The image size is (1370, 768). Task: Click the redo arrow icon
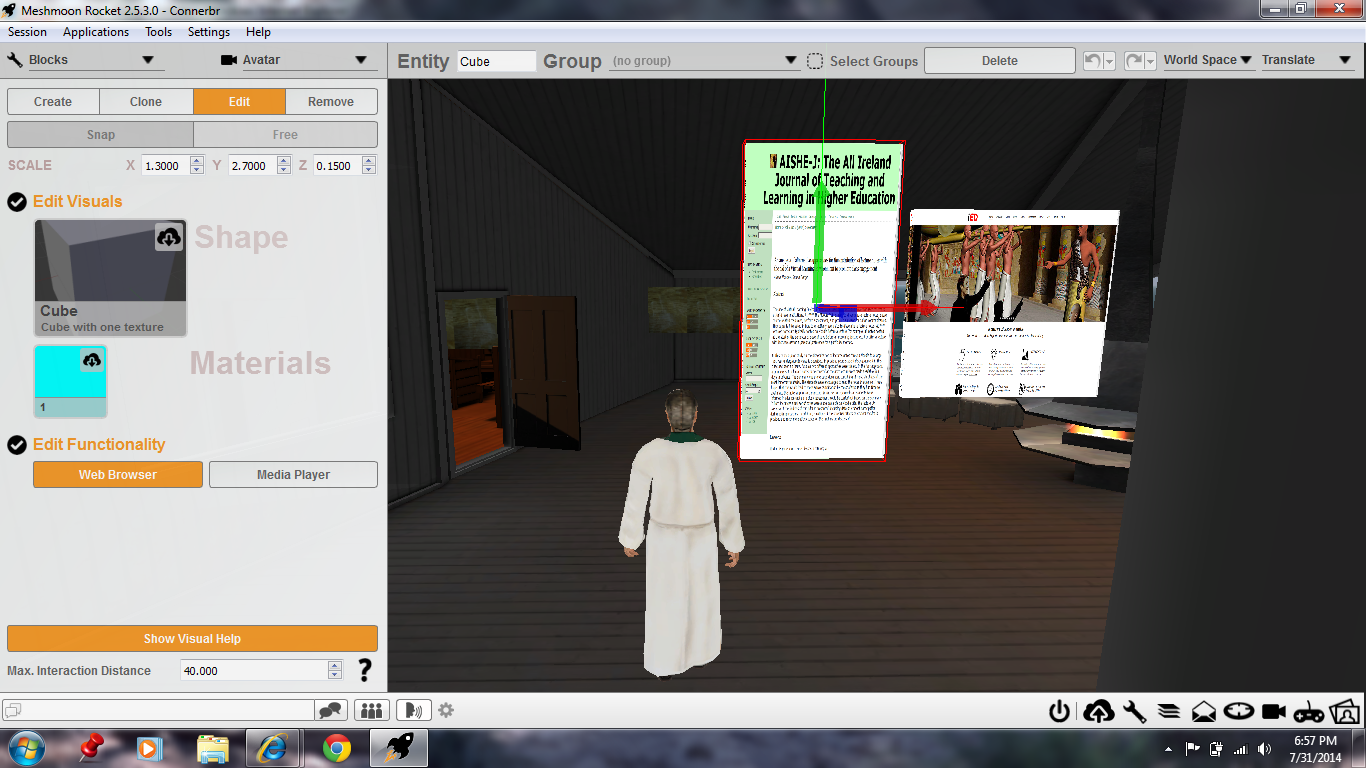(1134, 61)
